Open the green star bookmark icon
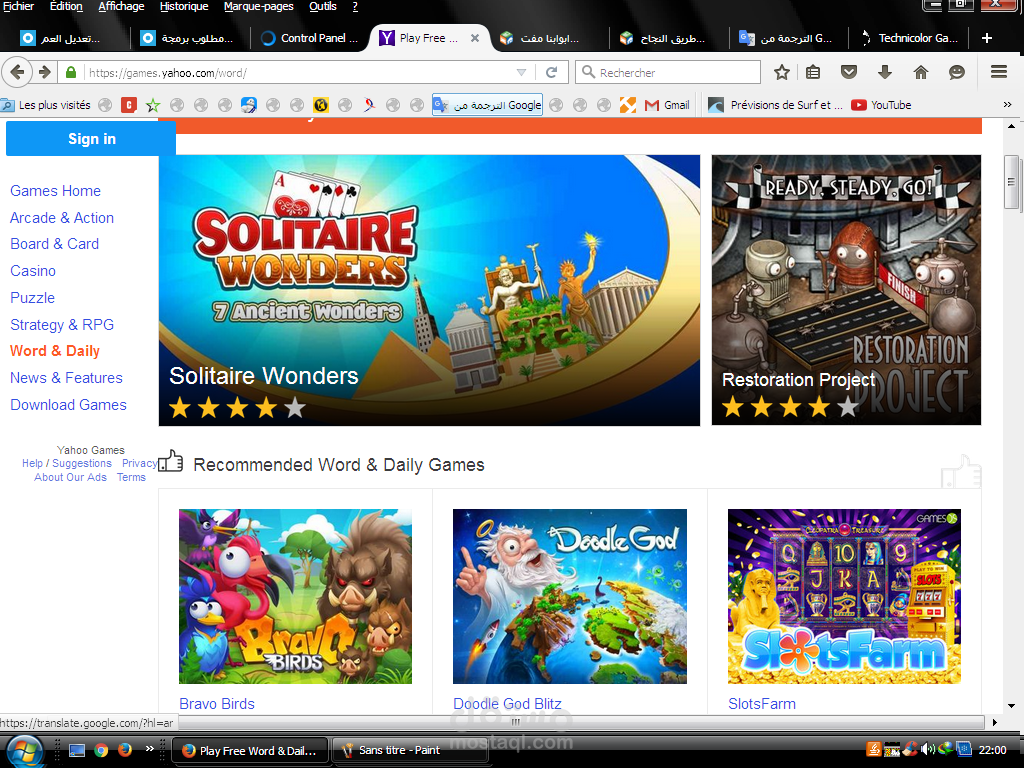The image size is (1024, 768). point(153,104)
